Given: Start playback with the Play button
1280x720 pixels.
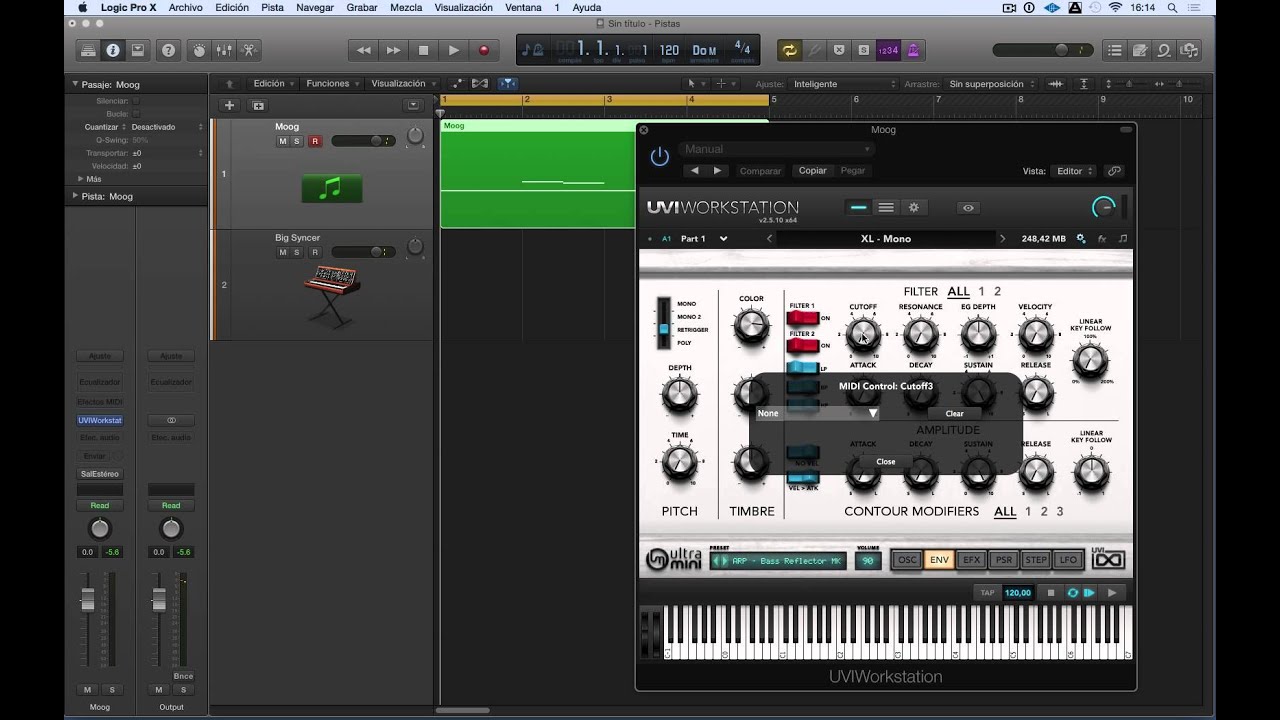Looking at the screenshot, I should tap(454, 50).
